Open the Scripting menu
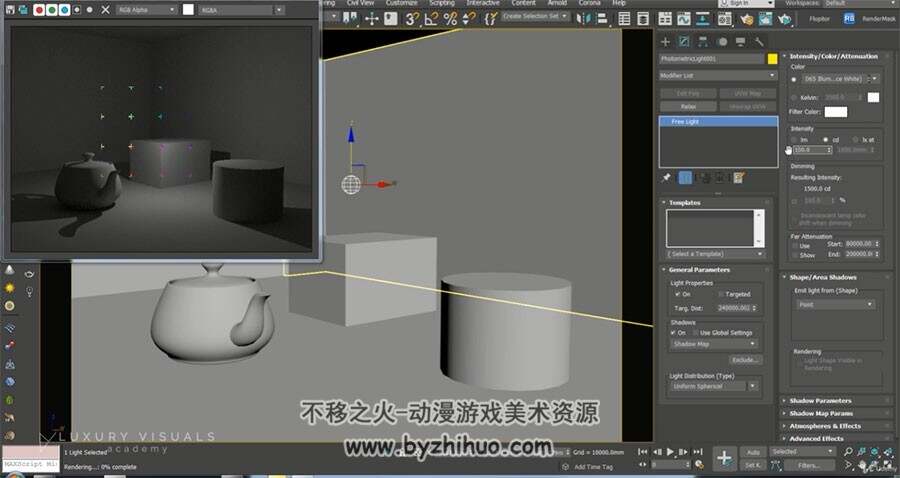The width and height of the screenshot is (900, 478). click(x=442, y=3)
